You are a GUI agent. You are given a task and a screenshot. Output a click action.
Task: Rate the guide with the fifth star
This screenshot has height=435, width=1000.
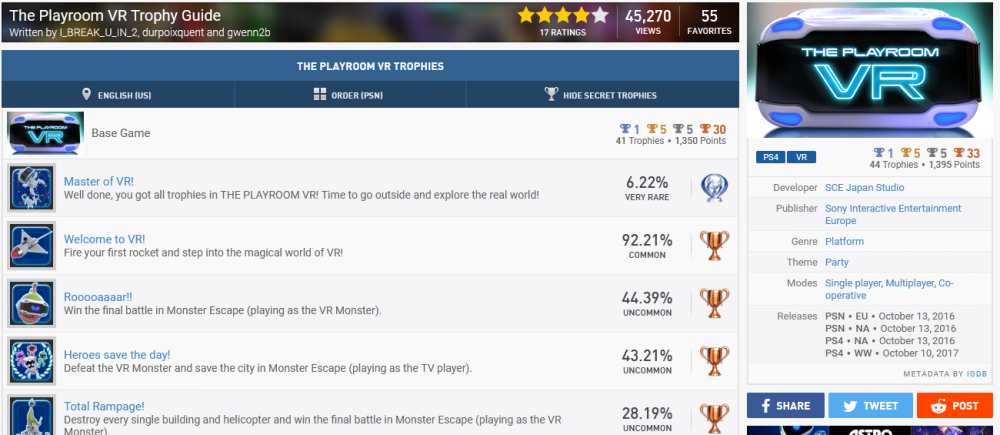coord(600,15)
